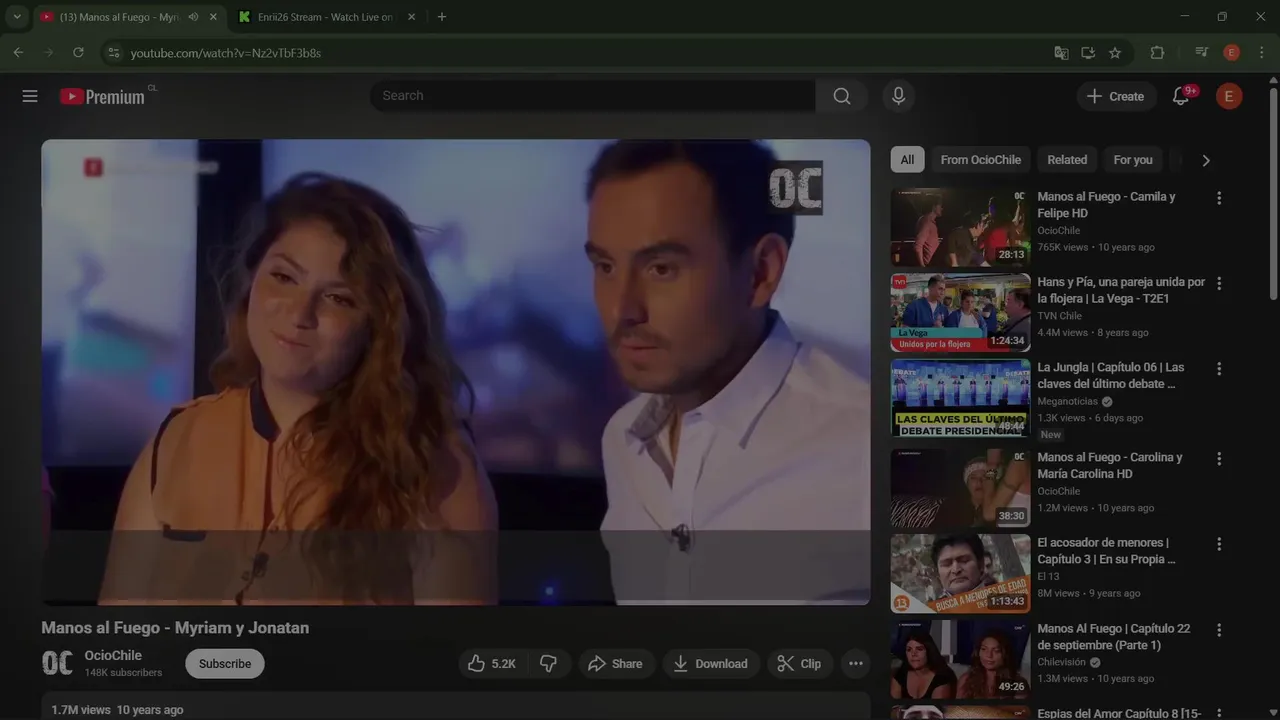Select the For you filter chip
The height and width of the screenshot is (720, 1280).
coord(1133,160)
